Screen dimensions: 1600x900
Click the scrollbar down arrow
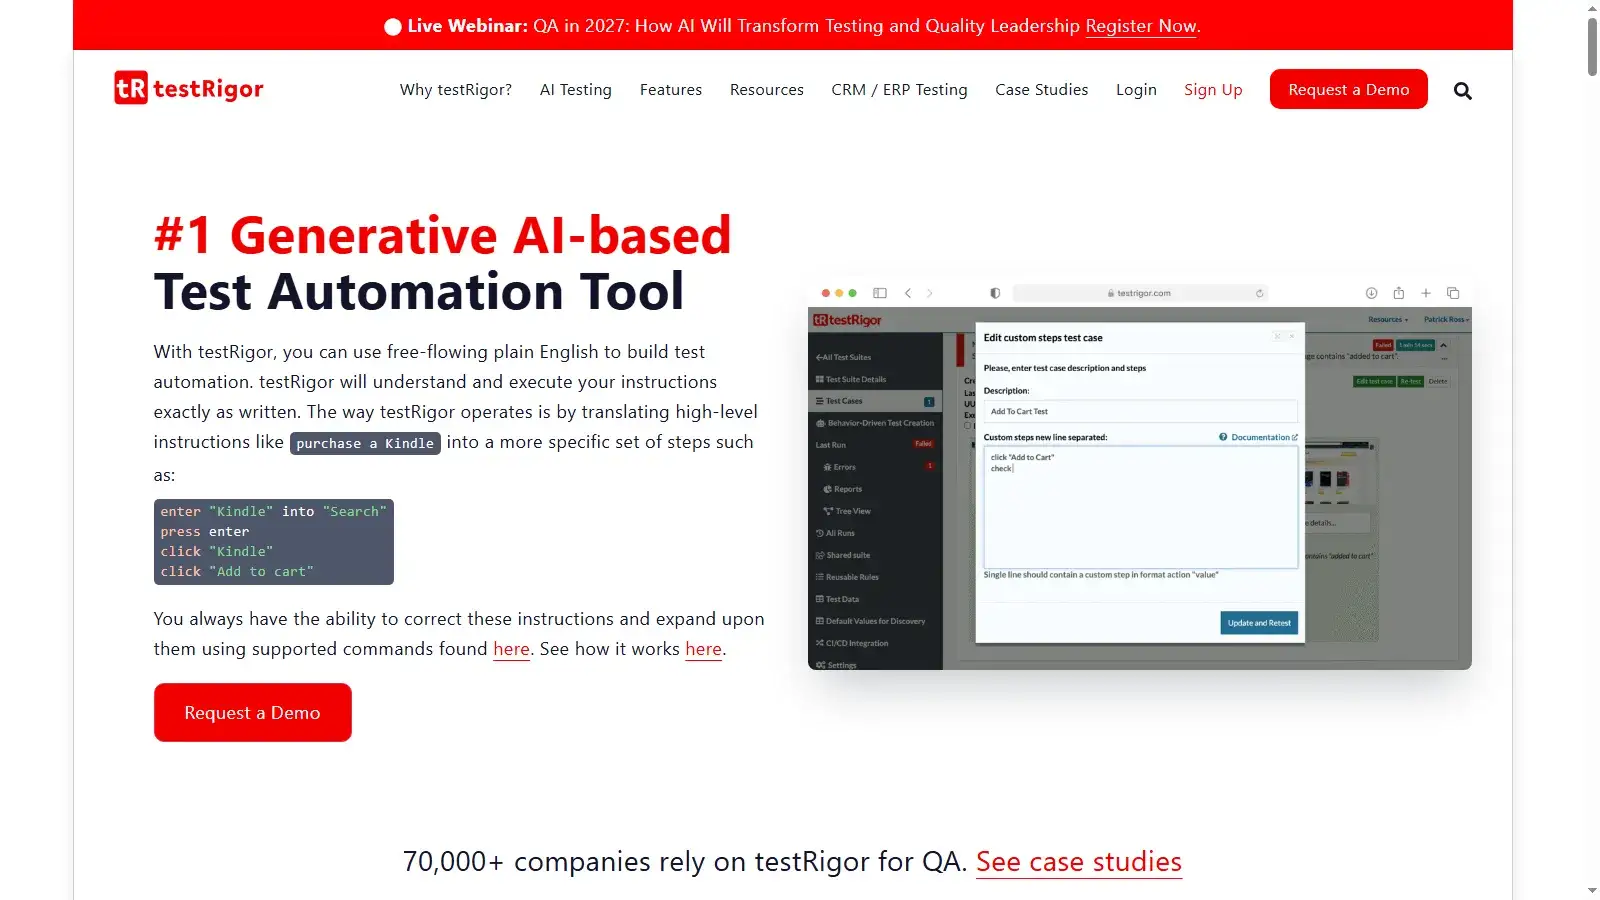1592,891
